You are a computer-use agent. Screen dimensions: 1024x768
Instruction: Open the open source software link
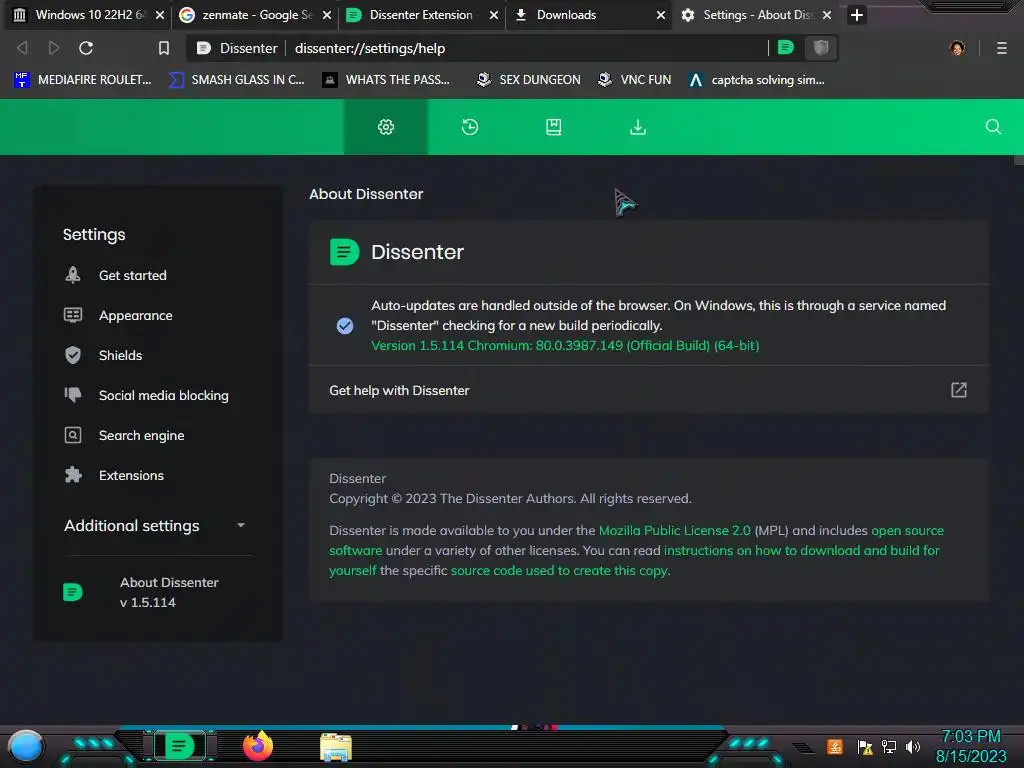(x=907, y=530)
